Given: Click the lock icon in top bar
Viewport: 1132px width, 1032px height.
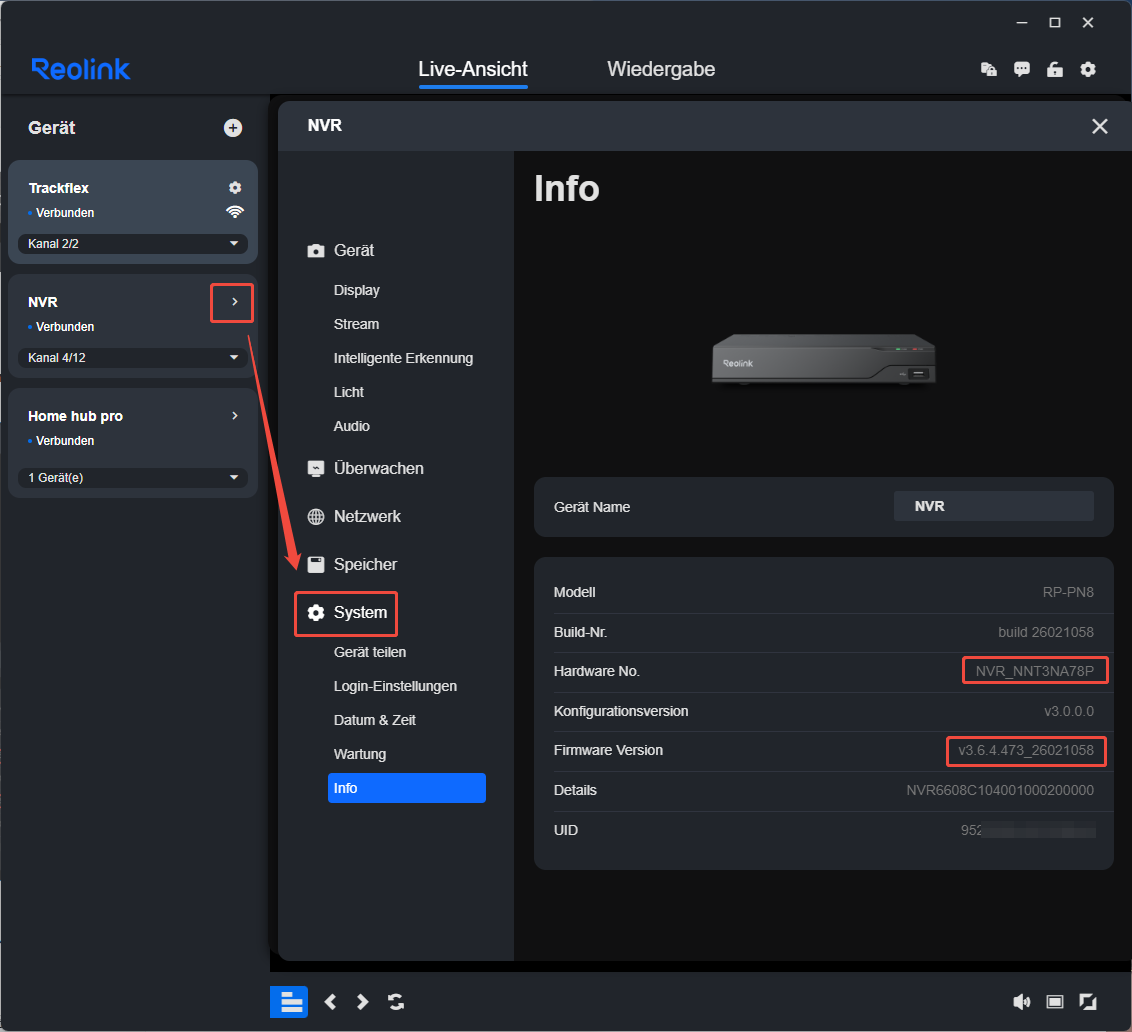Looking at the screenshot, I should 1055,69.
